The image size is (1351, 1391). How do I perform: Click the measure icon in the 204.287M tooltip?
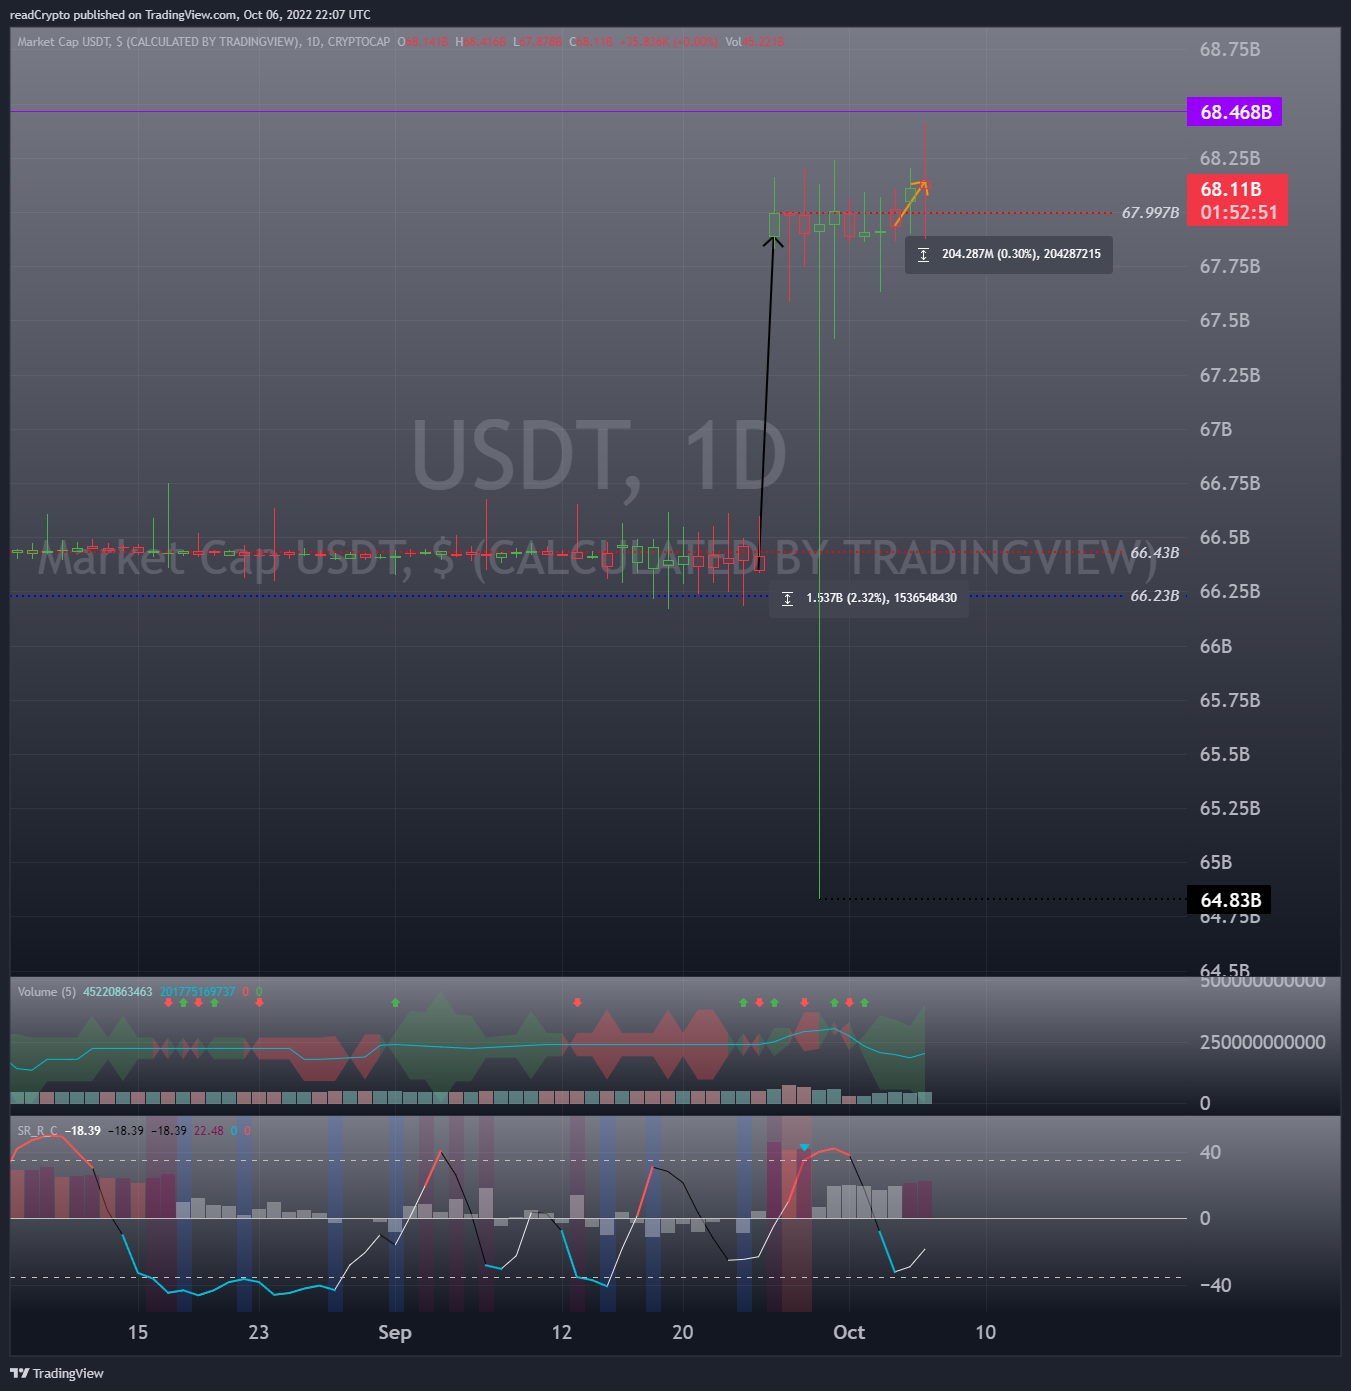(923, 255)
